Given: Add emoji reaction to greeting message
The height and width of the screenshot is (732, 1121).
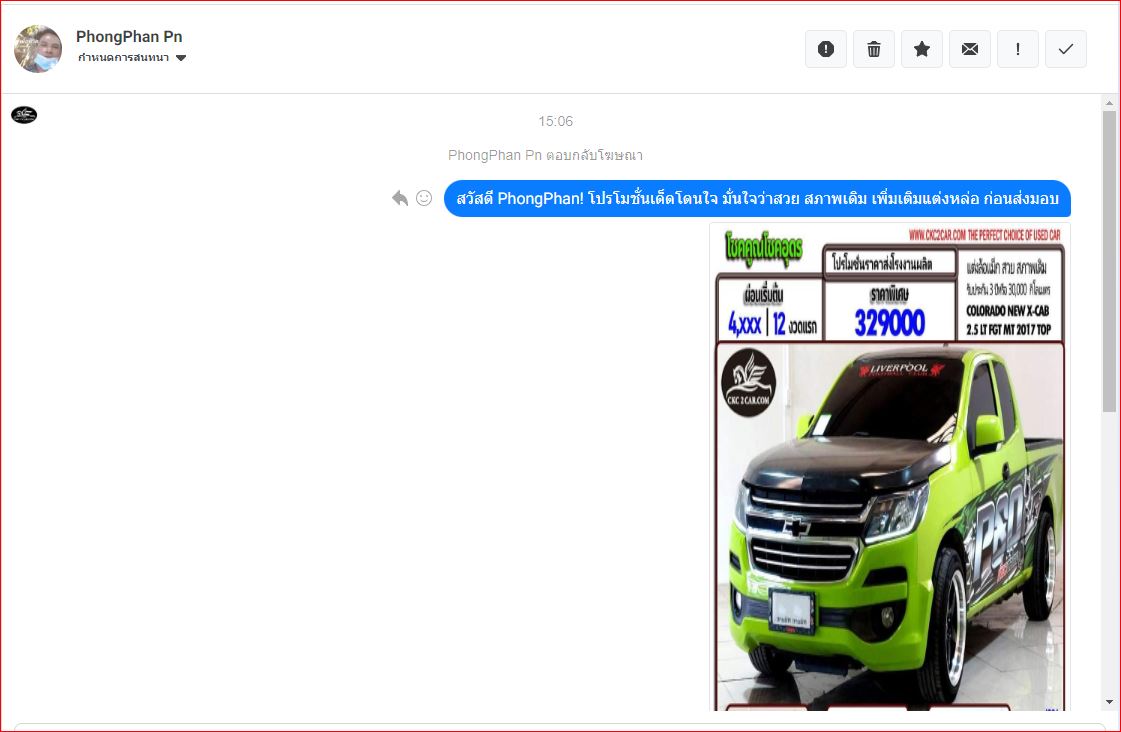Looking at the screenshot, I should tap(424, 198).
